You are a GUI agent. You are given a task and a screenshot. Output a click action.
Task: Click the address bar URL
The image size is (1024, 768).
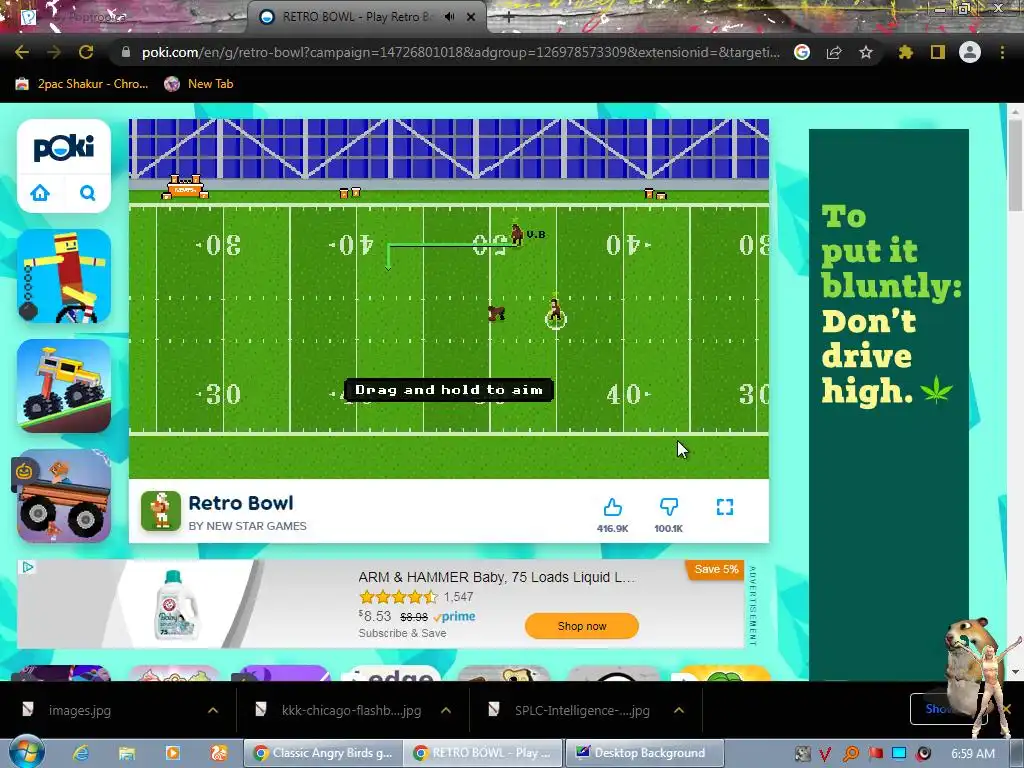[x=460, y=52]
